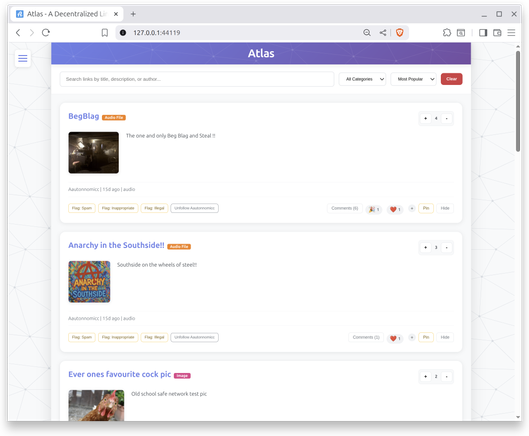Clear the search filters
Viewport: 529px width, 436px height.
pyautogui.click(x=451, y=79)
